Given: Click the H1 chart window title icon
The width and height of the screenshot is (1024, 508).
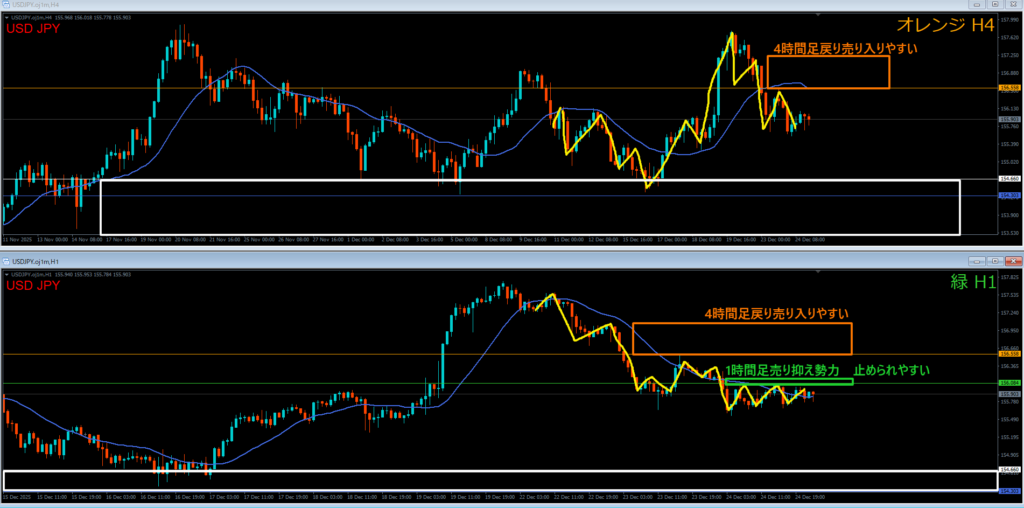Looking at the screenshot, I should tap(6, 261).
